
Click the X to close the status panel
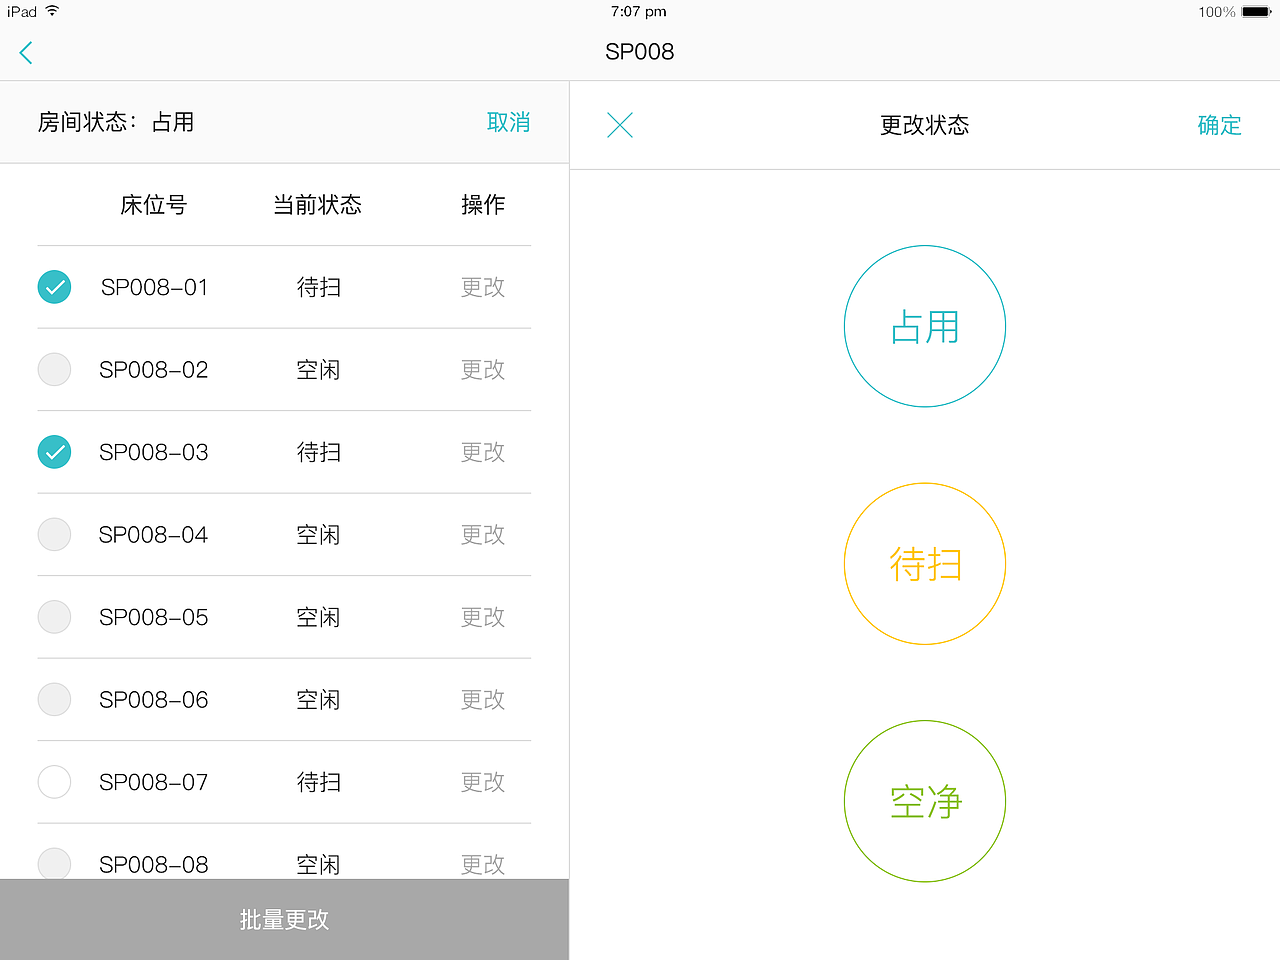(x=620, y=125)
